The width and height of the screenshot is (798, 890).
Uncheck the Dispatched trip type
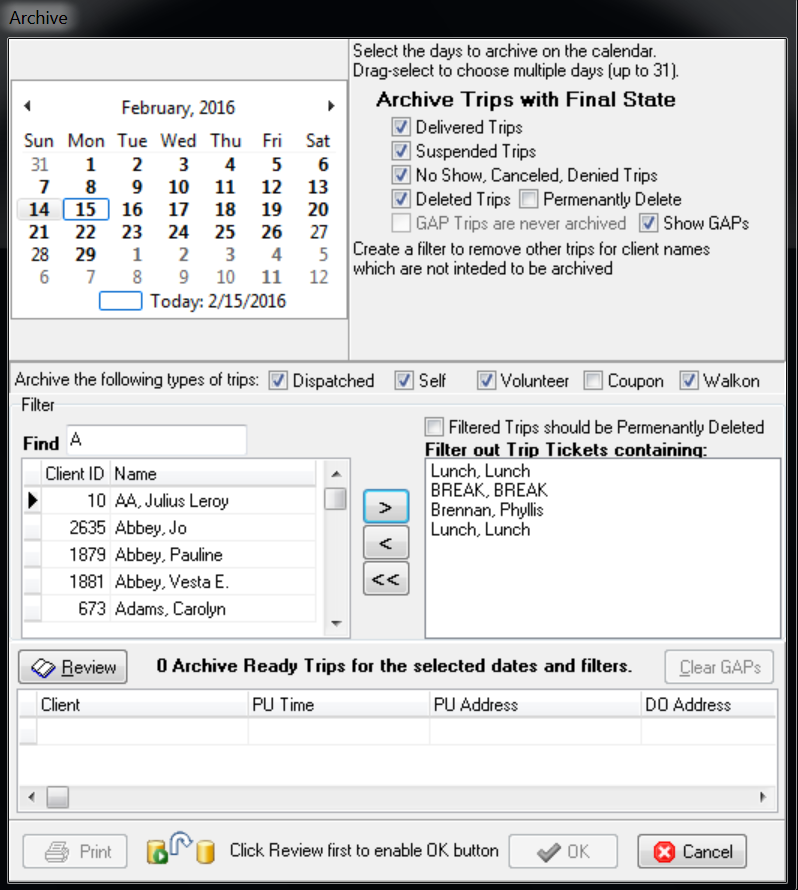(x=278, y=380)
